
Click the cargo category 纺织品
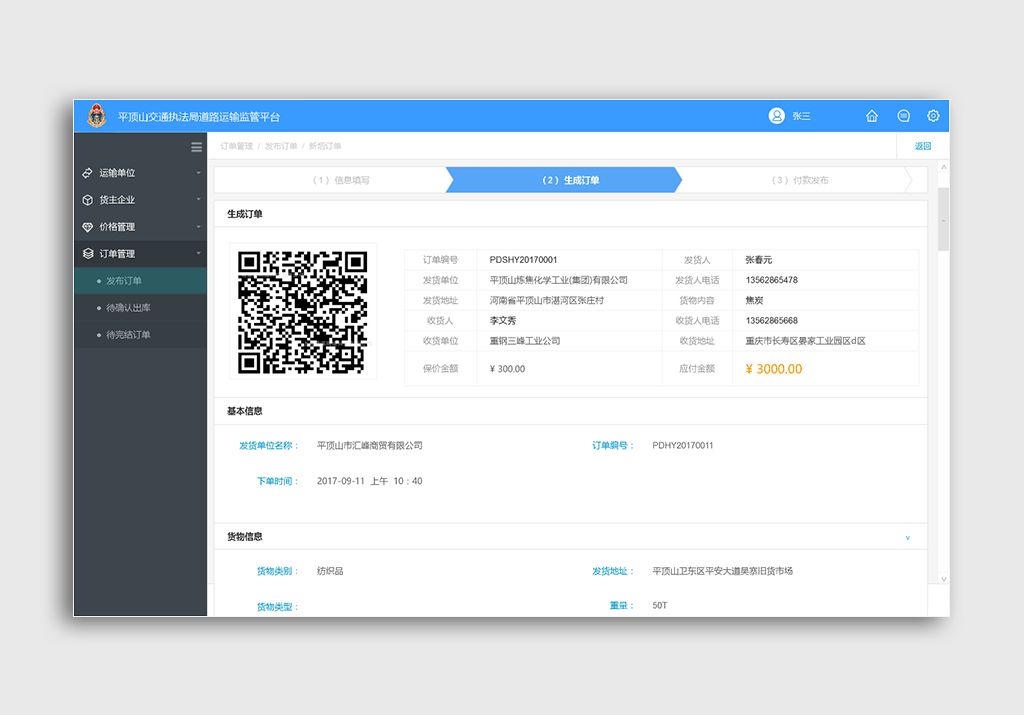pyautogui.click(x=330, y=571)
